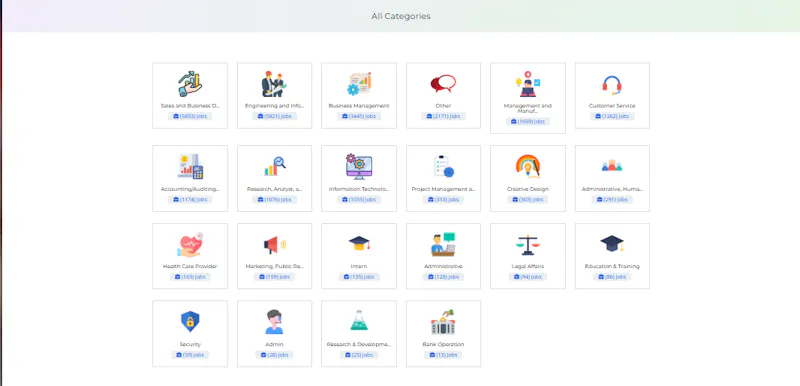Click jobs count badge under Creative Design
This screenshot has width=800, height=386.
pos(528,199)
